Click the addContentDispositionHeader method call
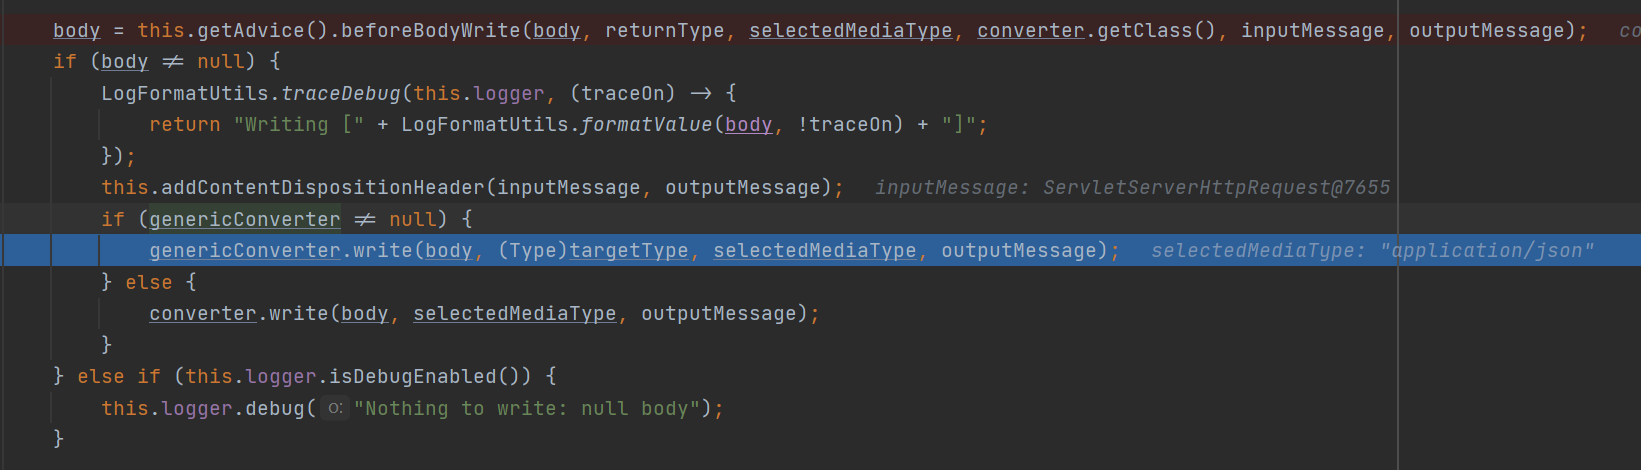This screenshot has width=1641, height=470. [323, 187]
